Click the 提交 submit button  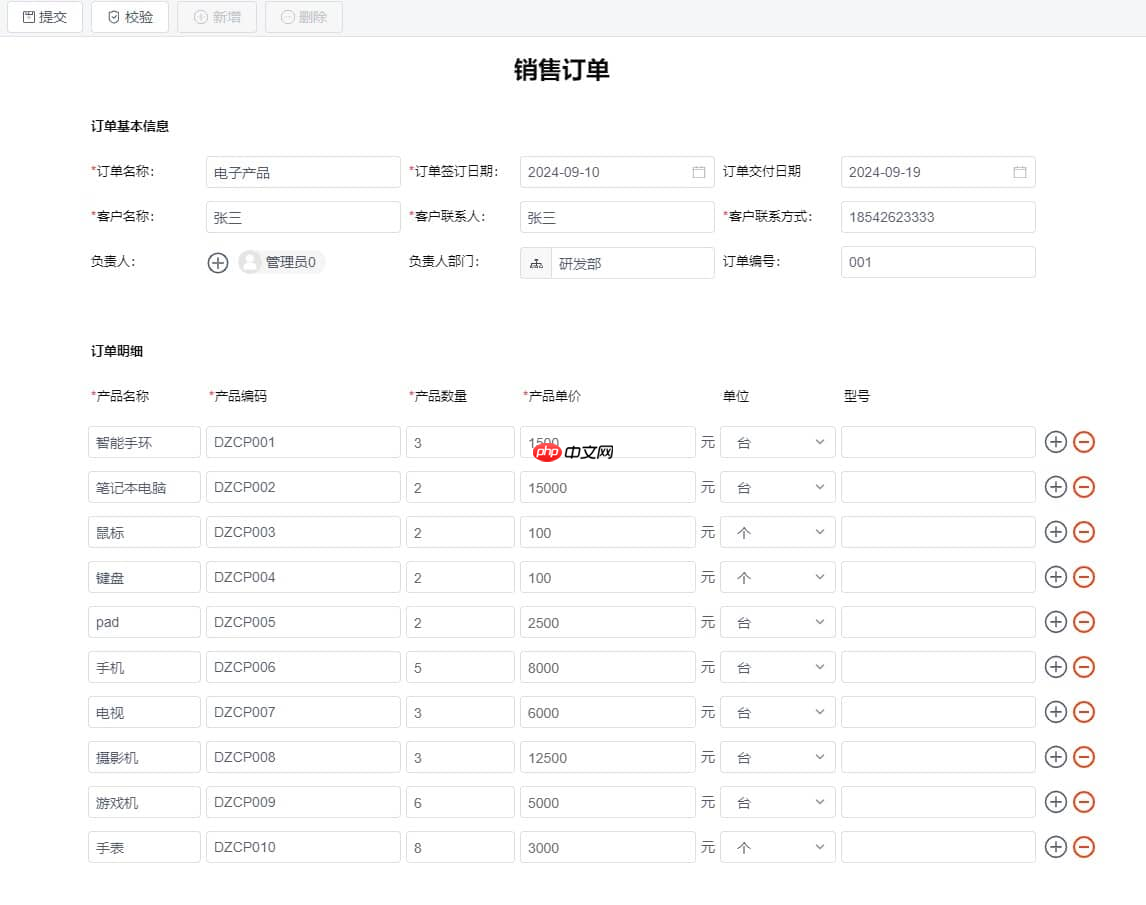44,17
